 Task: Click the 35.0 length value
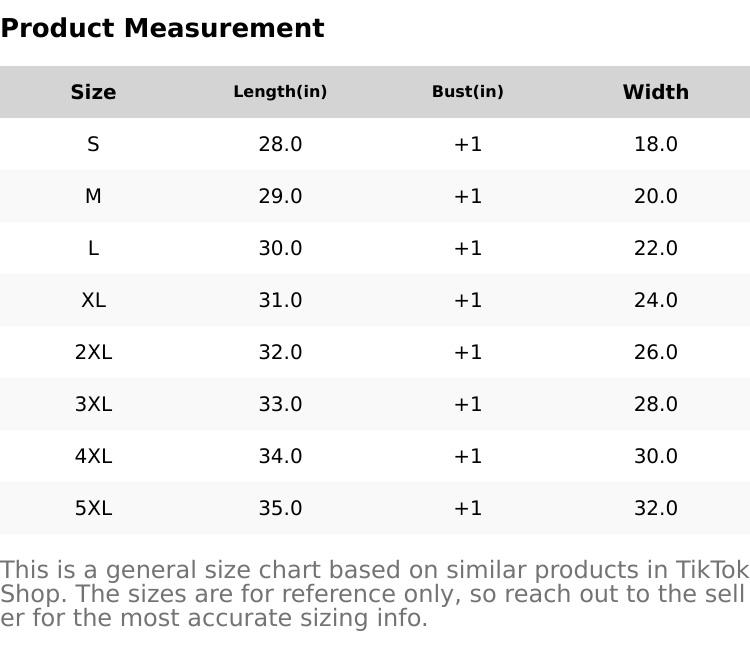280,508
